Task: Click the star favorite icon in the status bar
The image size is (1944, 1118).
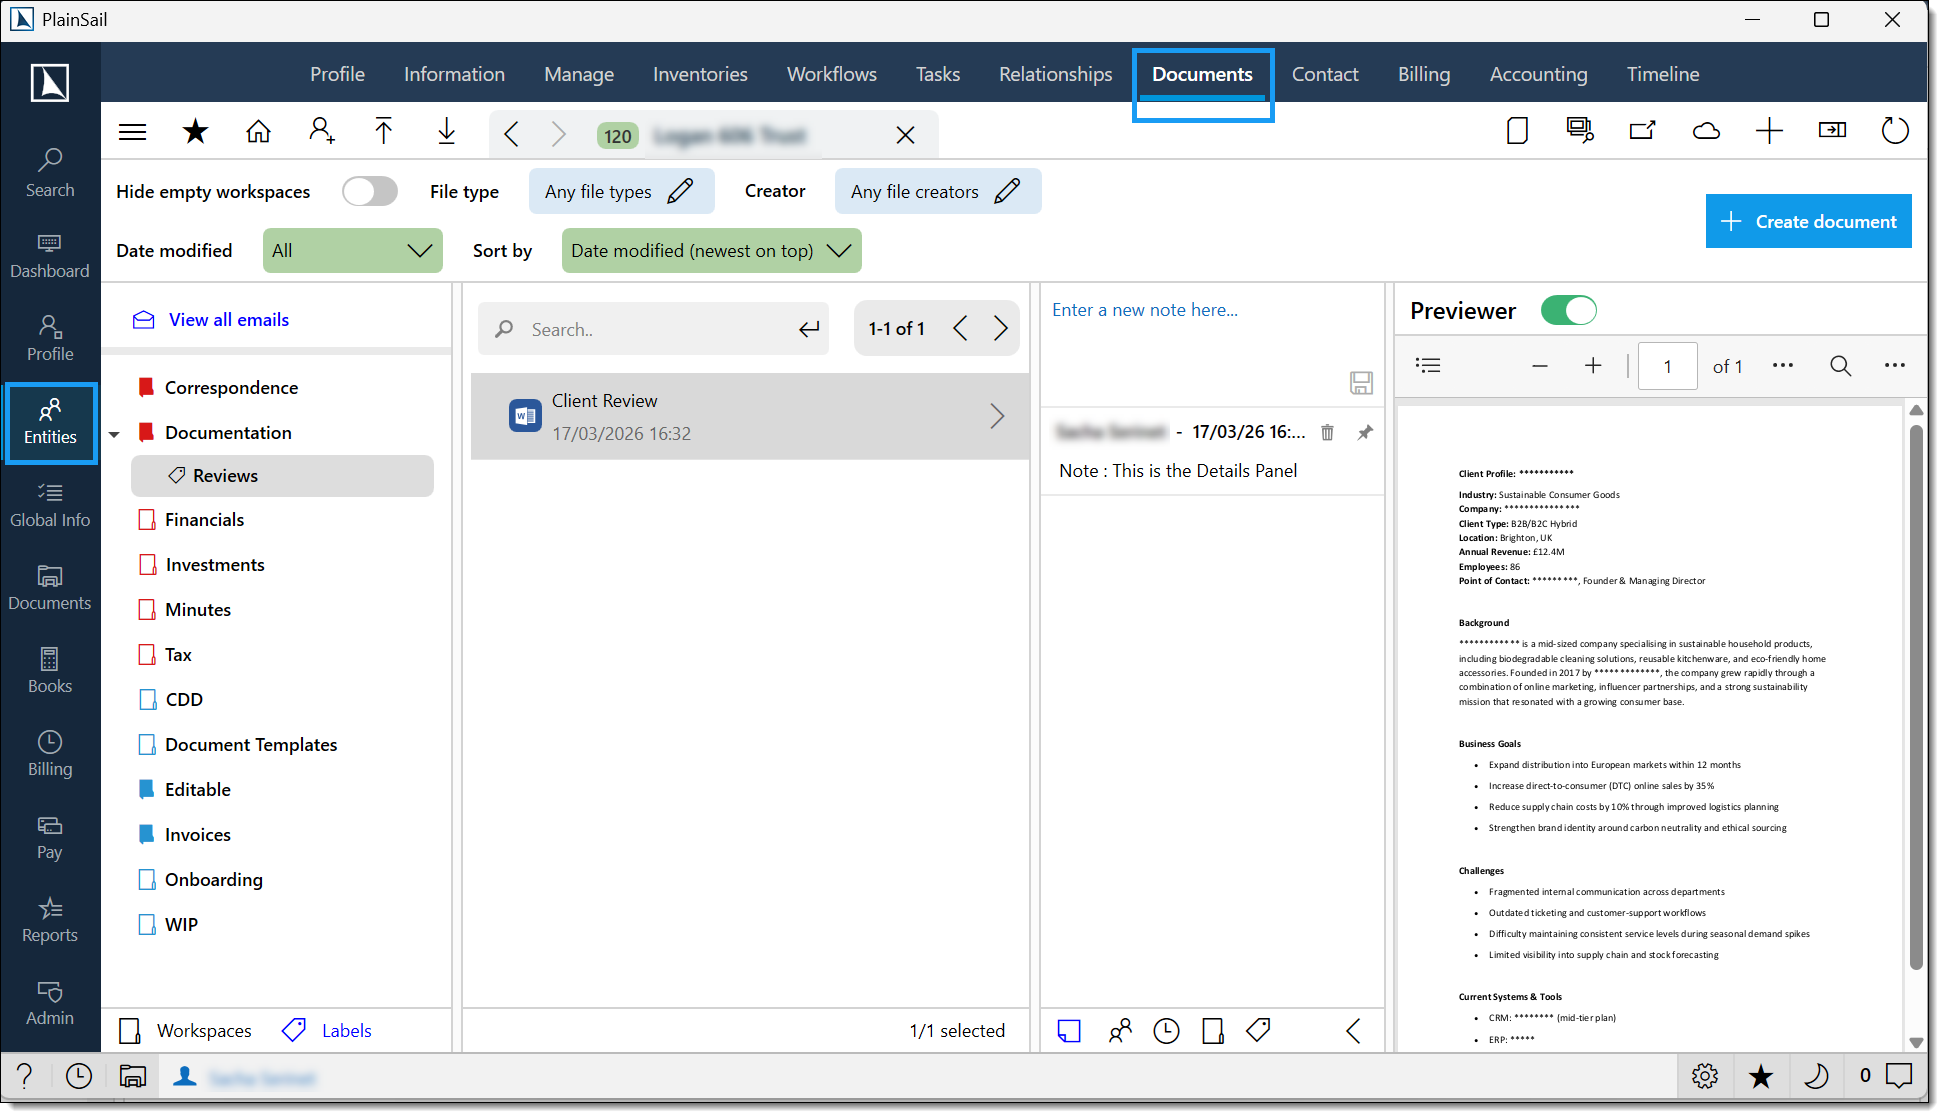Action: coord(1761,1076)
